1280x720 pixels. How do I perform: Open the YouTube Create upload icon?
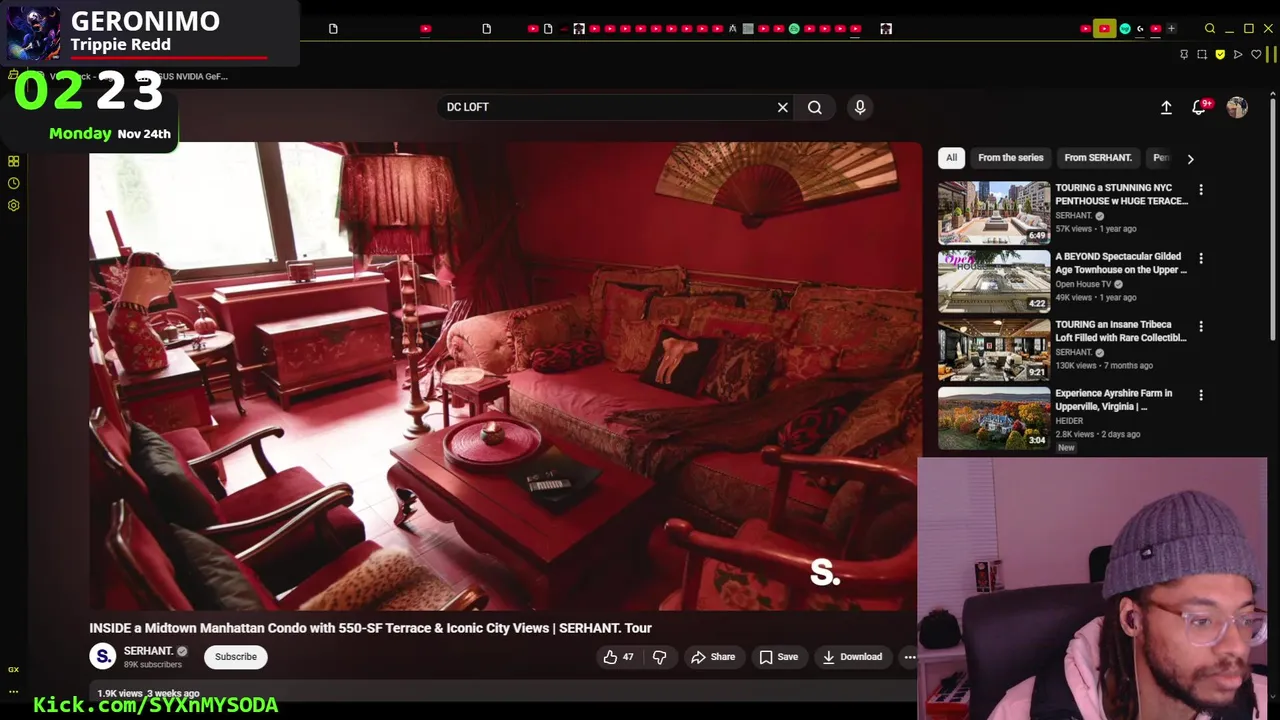tap(1166, 107)
